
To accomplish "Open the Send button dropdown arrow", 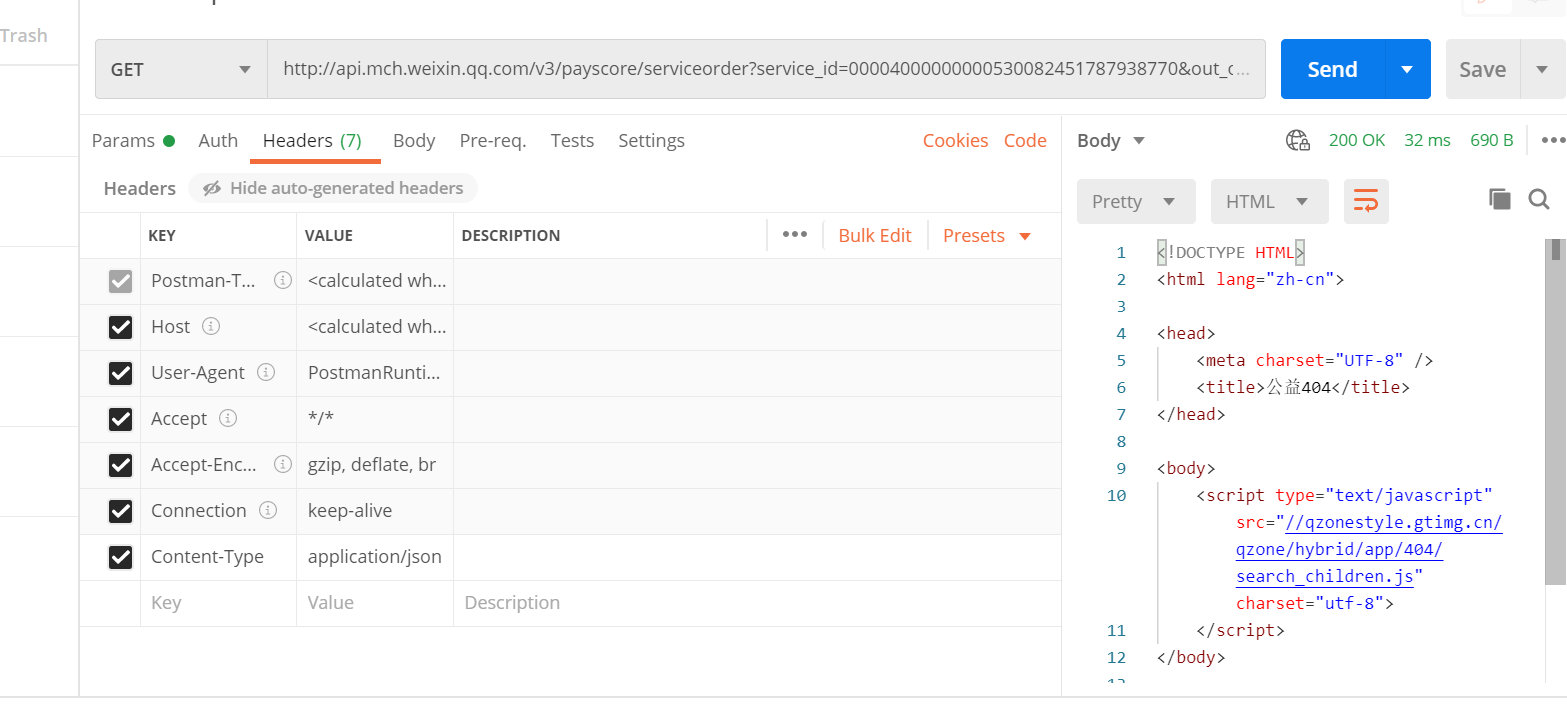I will [1408, 69].
